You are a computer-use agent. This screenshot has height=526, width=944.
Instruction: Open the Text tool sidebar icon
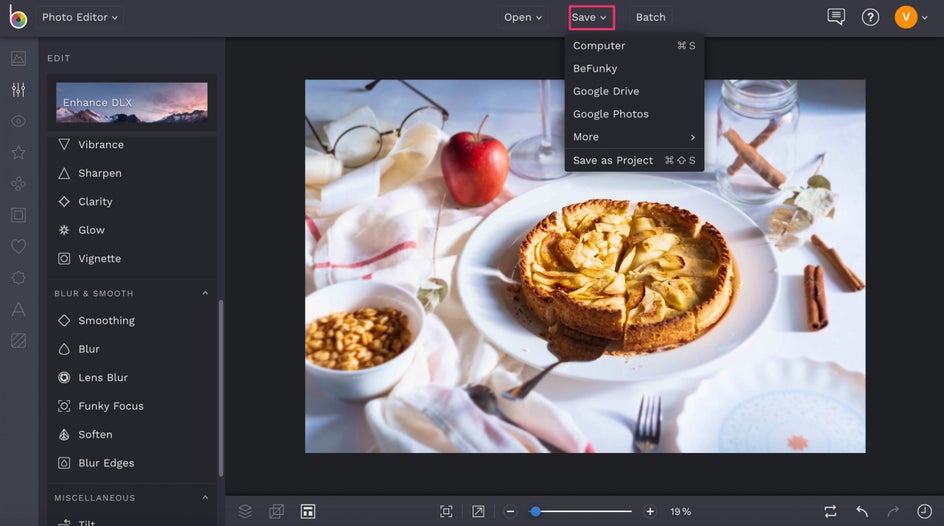click(x=19, y=309)
